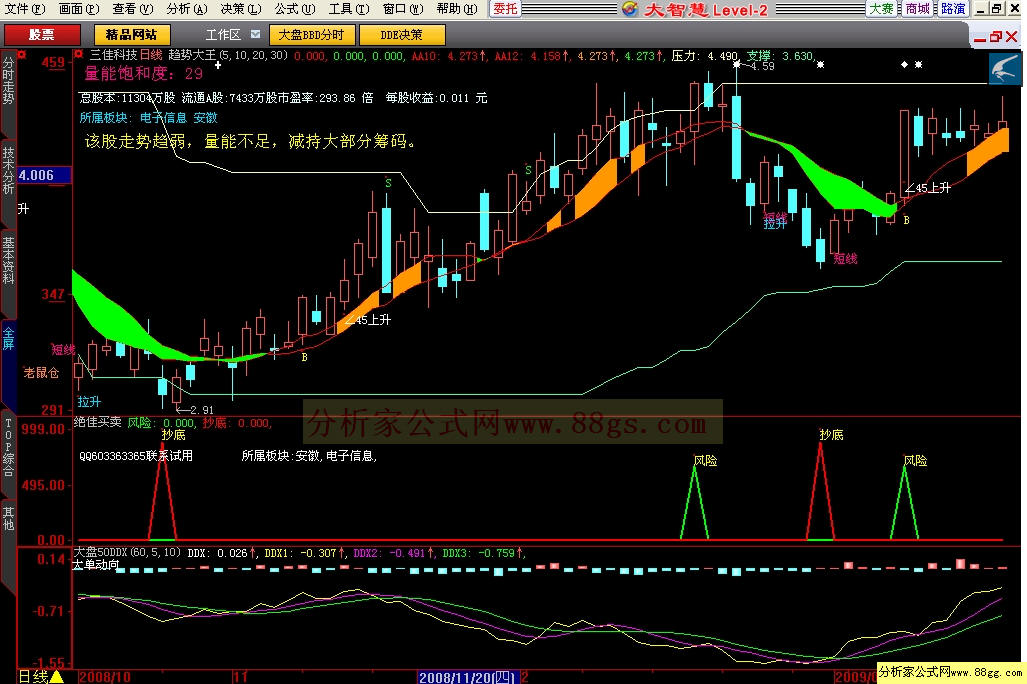This screenshot has width=1027, height=684.
Task: Click the 总股本 share info line
Action: [283, 98]
